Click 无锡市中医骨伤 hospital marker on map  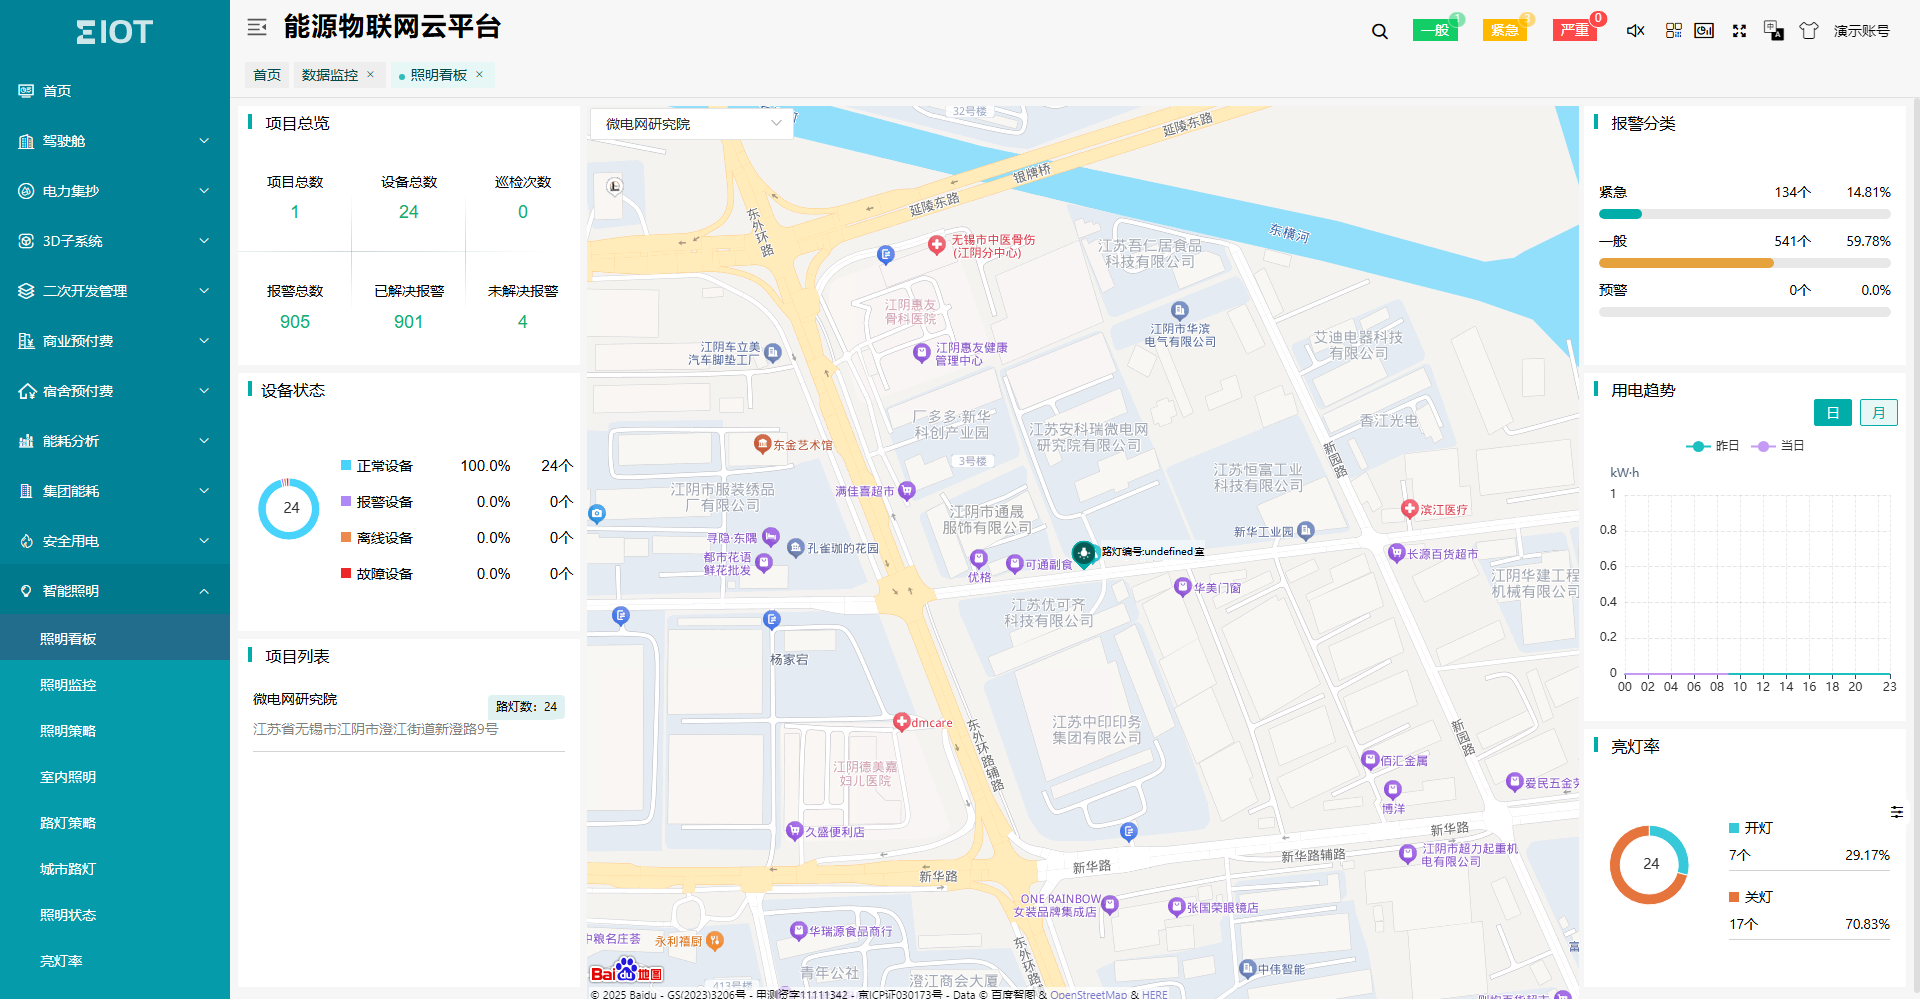pos(936,244)
